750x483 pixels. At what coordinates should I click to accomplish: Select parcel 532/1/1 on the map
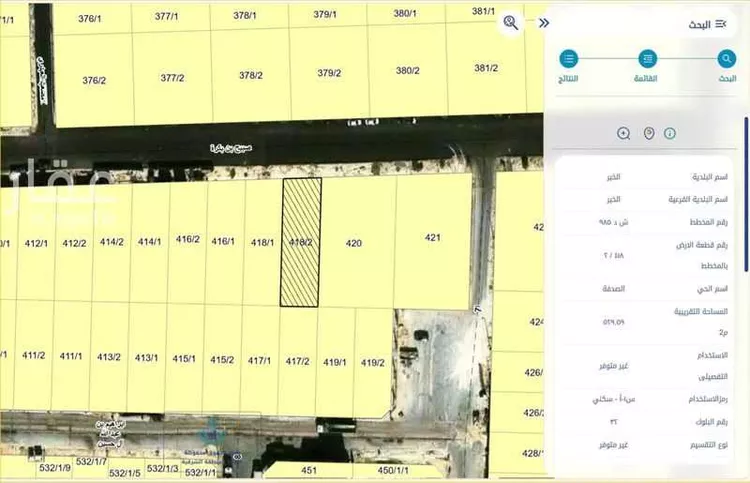[200, 472]
